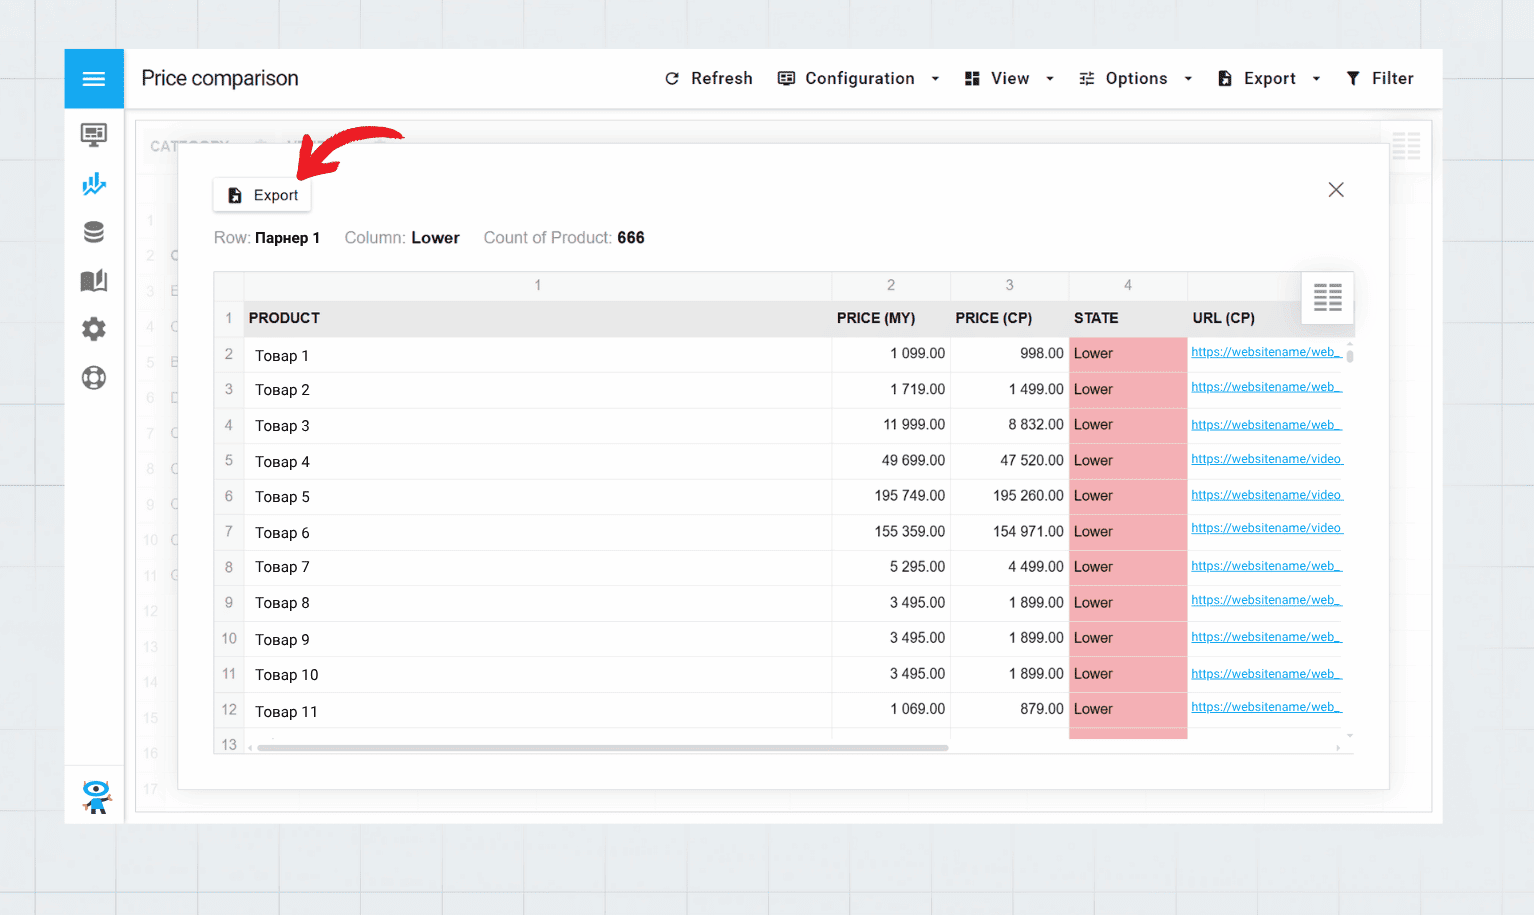Open the documentation book icon in sidebar
Screen dimensions: 1534x915
point(93,280)
